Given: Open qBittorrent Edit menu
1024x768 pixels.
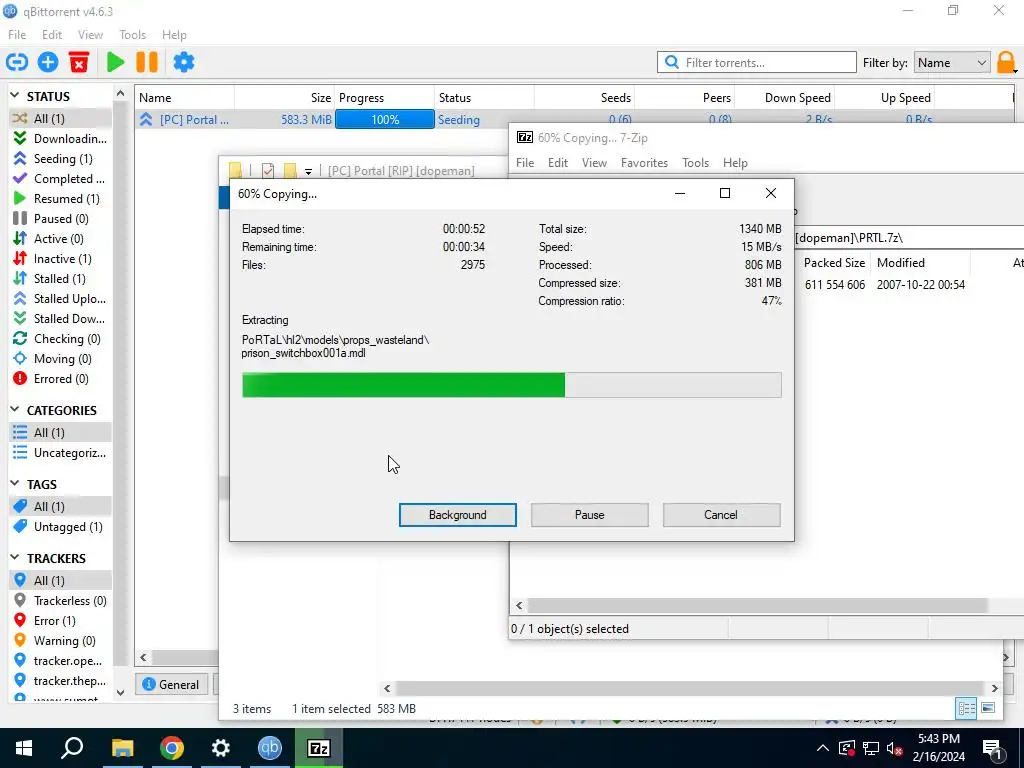Looking at the screenshot, I should coord(52,35).
